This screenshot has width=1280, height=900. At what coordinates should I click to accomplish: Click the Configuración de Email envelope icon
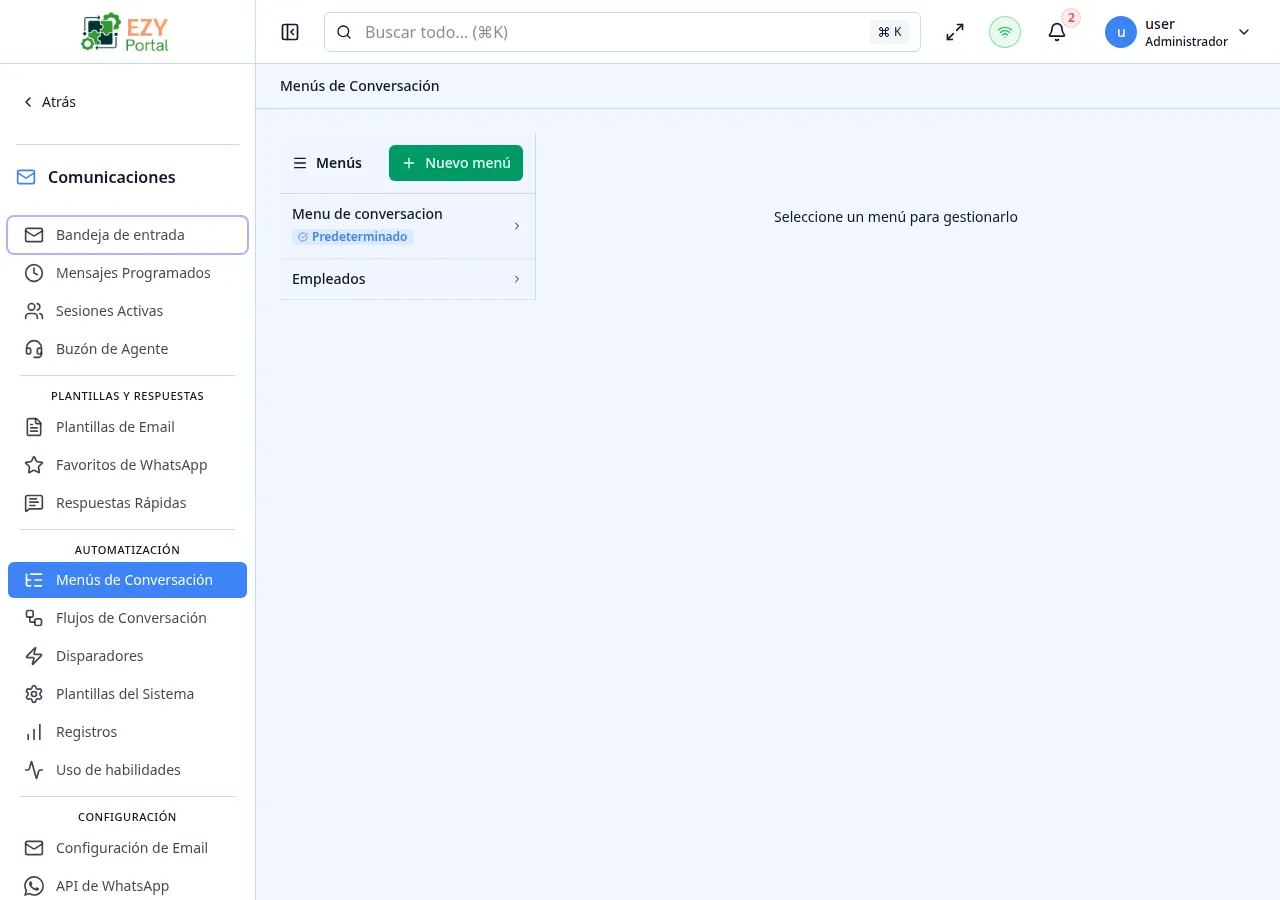tap(34, 848)
